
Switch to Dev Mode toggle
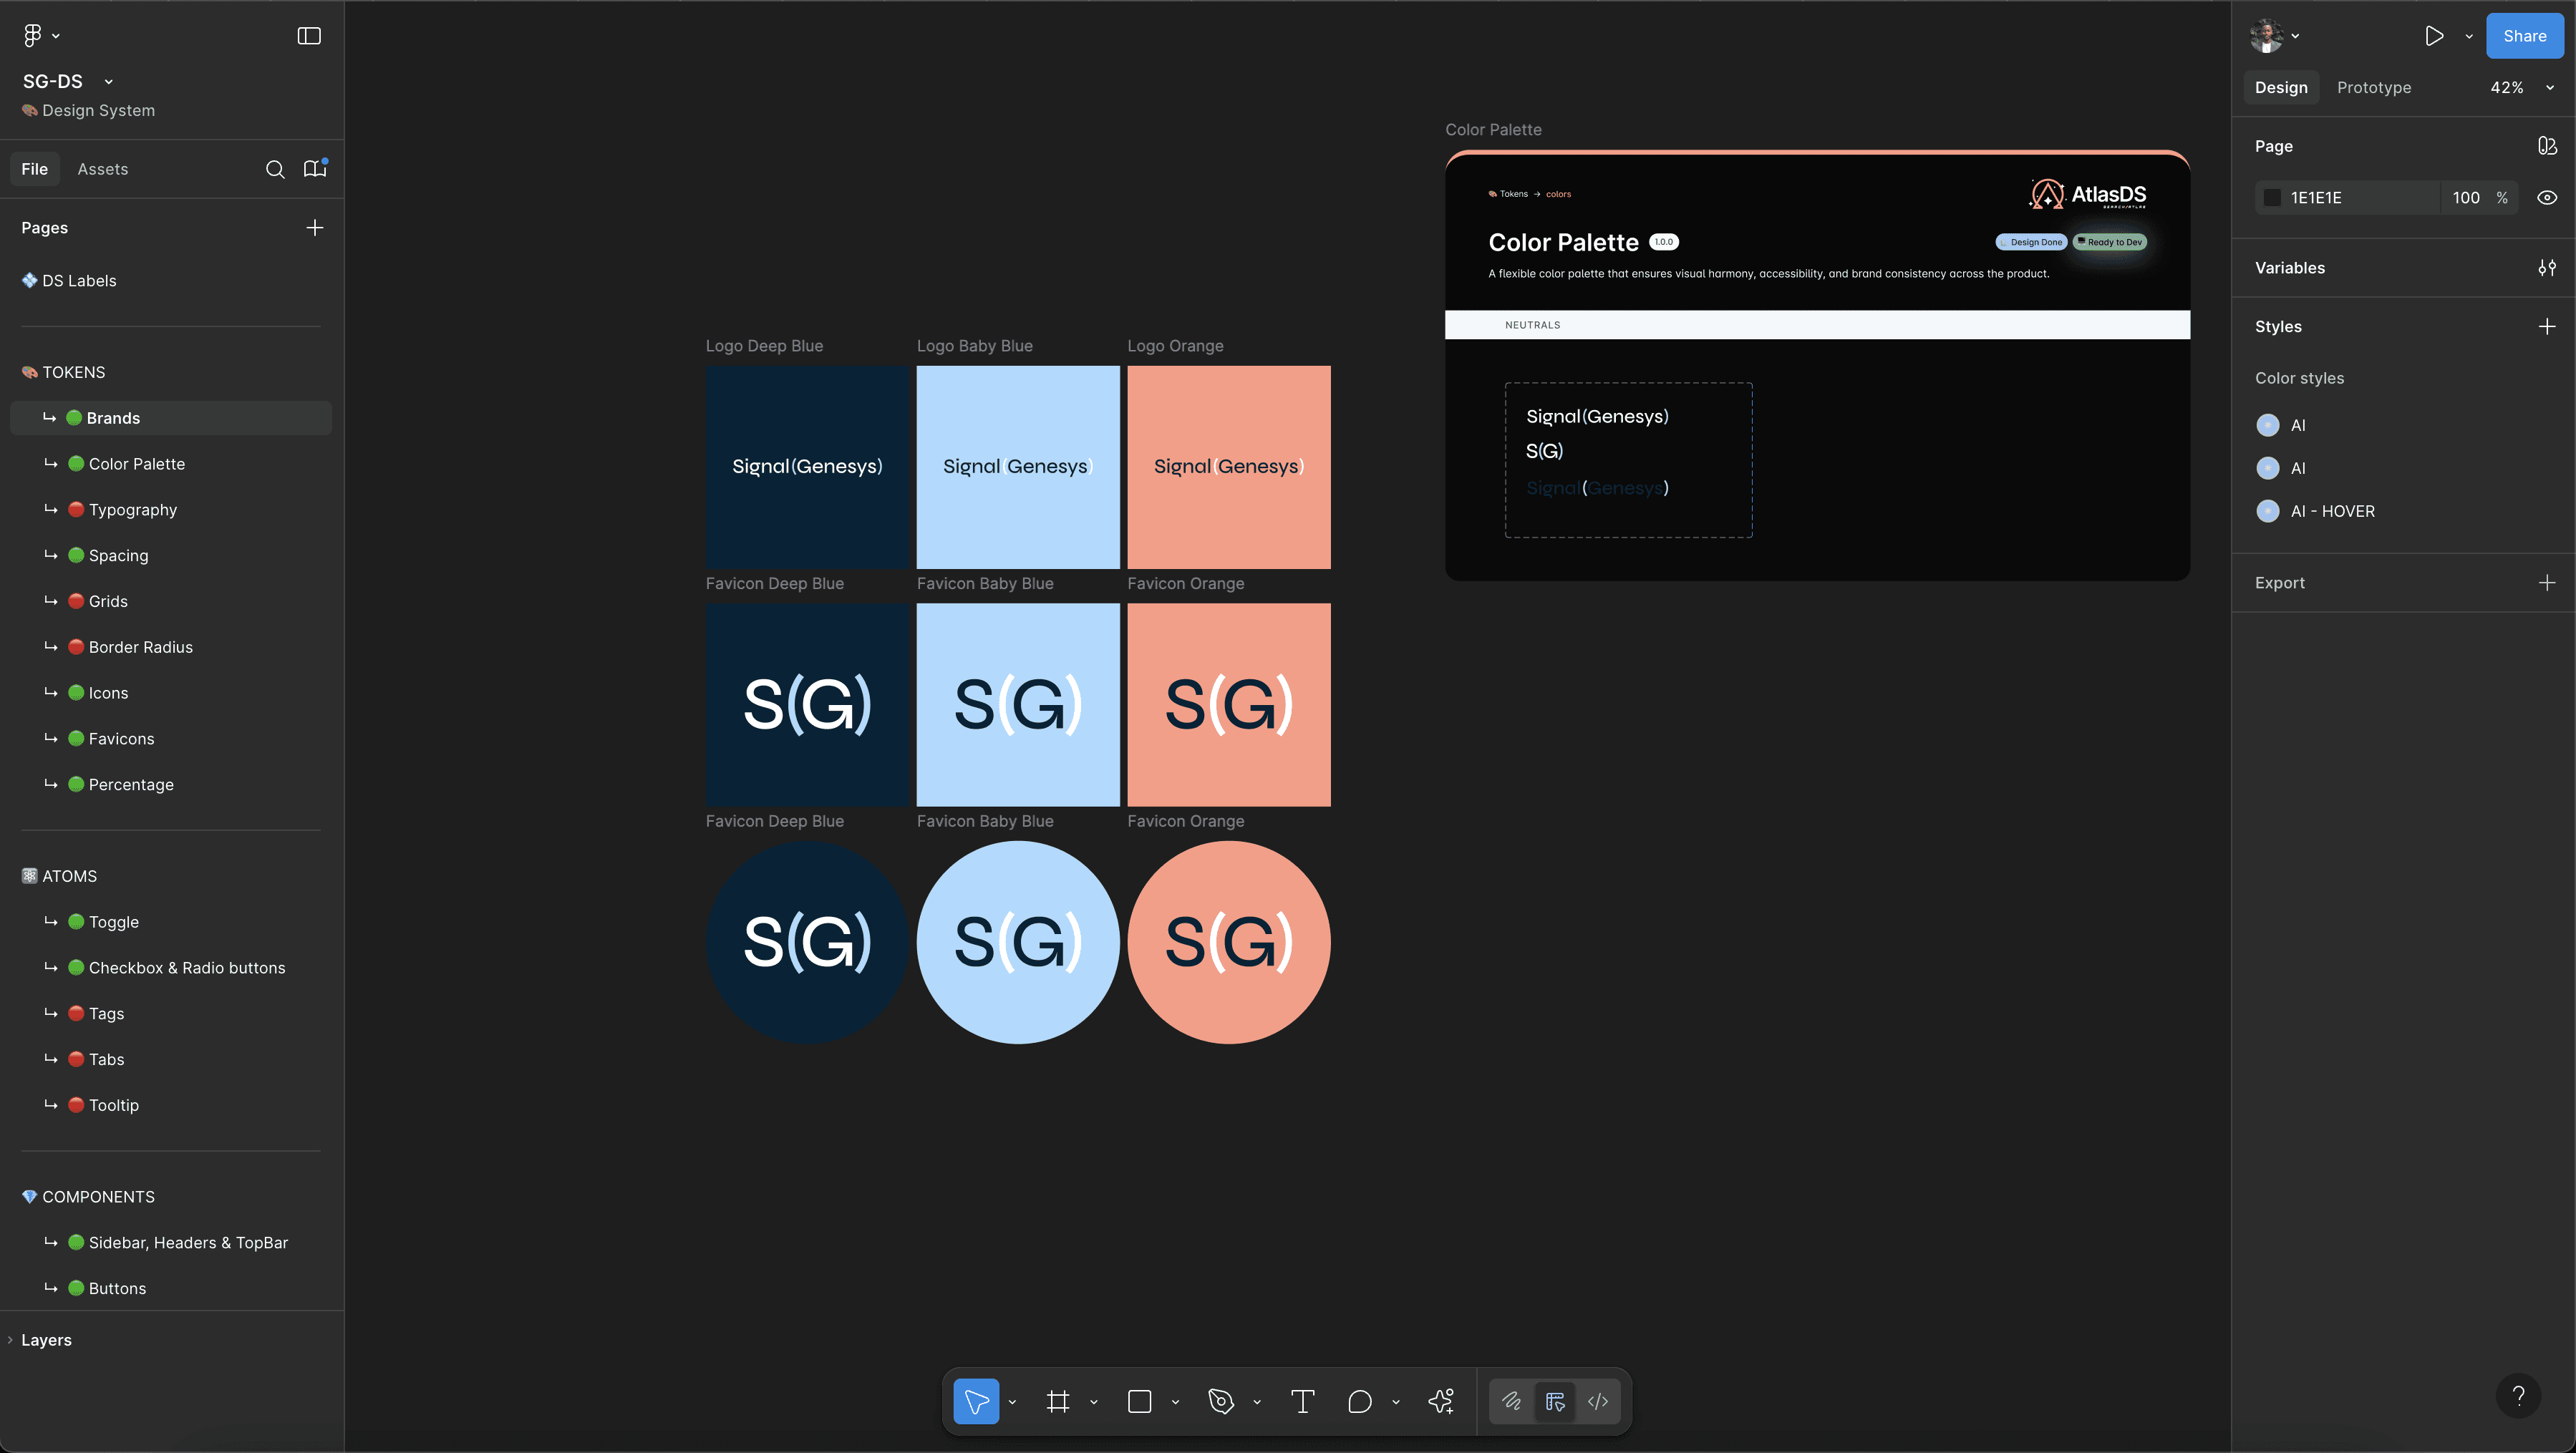tap(1598, 1401)
